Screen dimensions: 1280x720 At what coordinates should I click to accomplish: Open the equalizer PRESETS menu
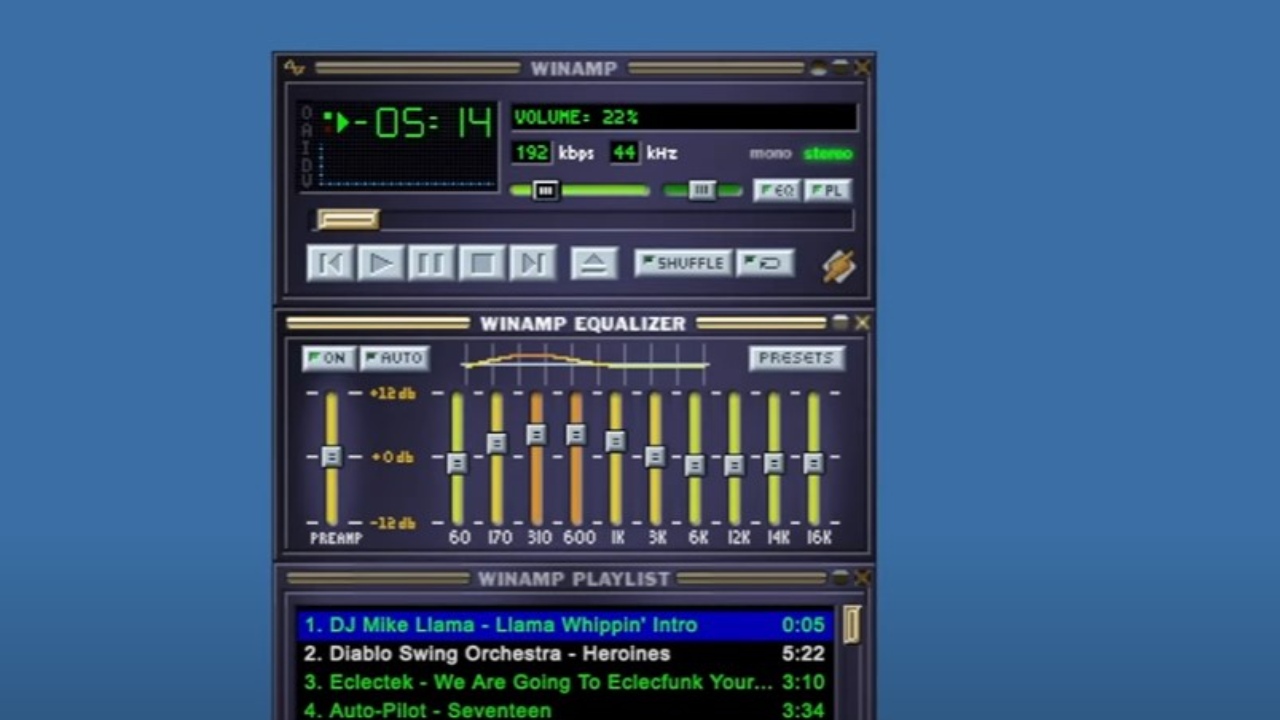[x=796, y=358]
